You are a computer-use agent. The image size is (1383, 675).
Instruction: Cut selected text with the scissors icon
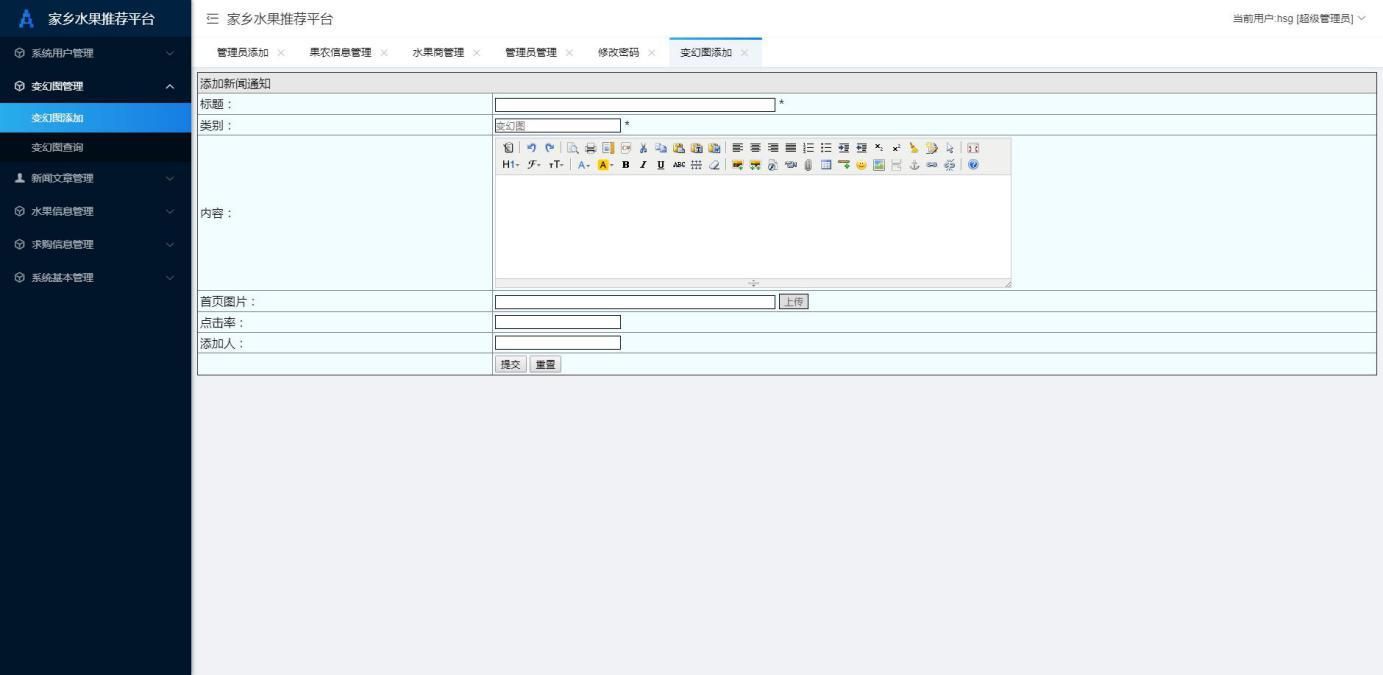[644, 148]
